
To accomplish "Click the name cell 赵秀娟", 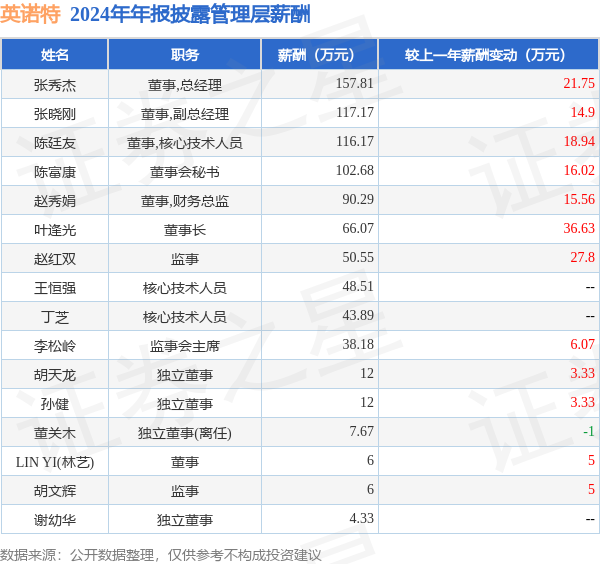I will coord(55,200).
